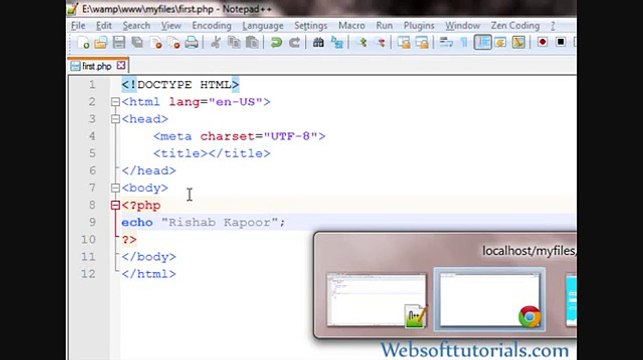Toggle Show all characters pilcrow icon
This screenshot has height=360, width=643.
tap(464, 42)
